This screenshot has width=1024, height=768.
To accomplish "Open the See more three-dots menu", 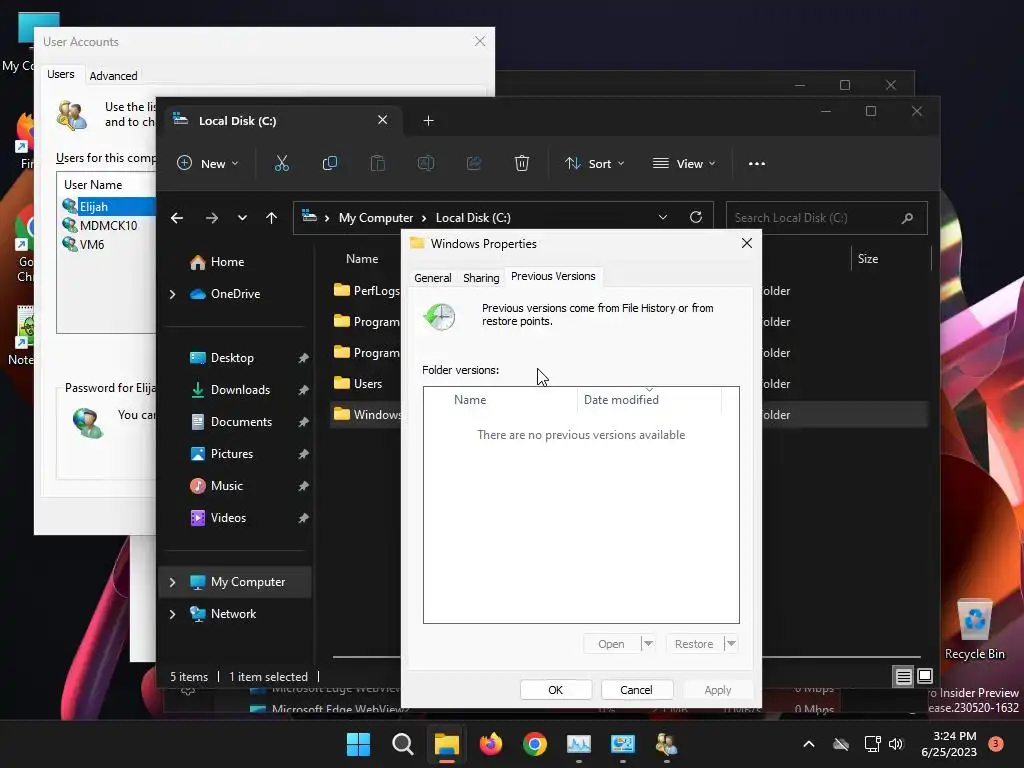I will point(757,164).
